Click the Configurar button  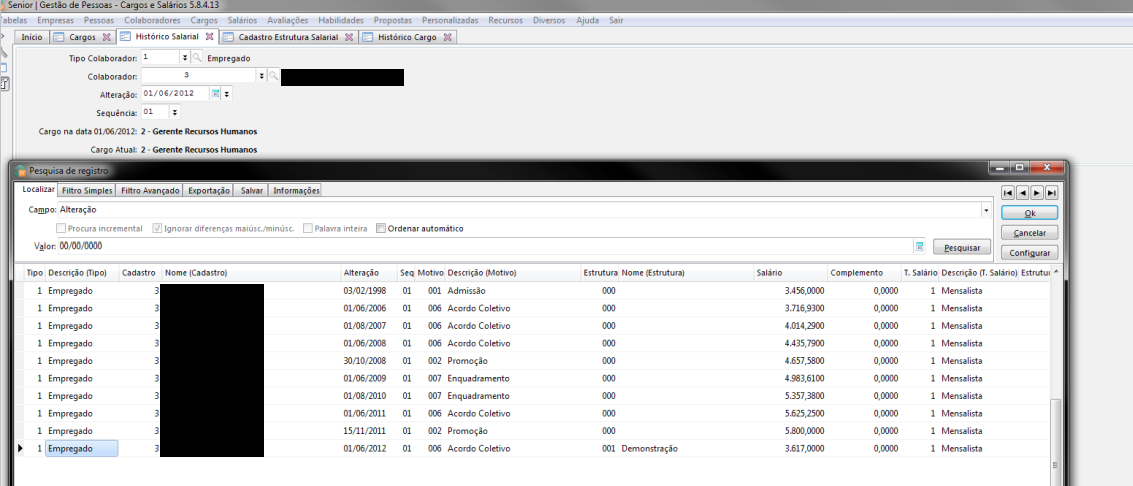pyautogui.click(x=1029, y=253)
